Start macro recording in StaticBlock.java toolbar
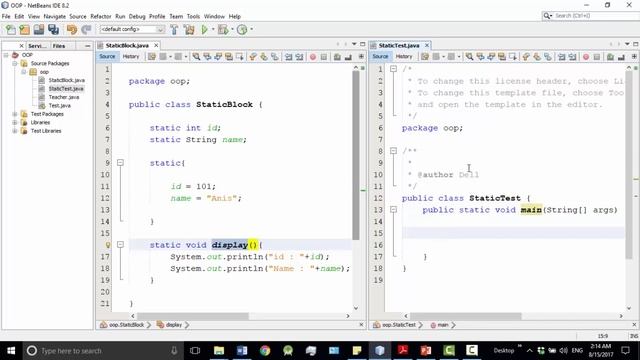Screen dimensions: 640x360 [313, 57]
